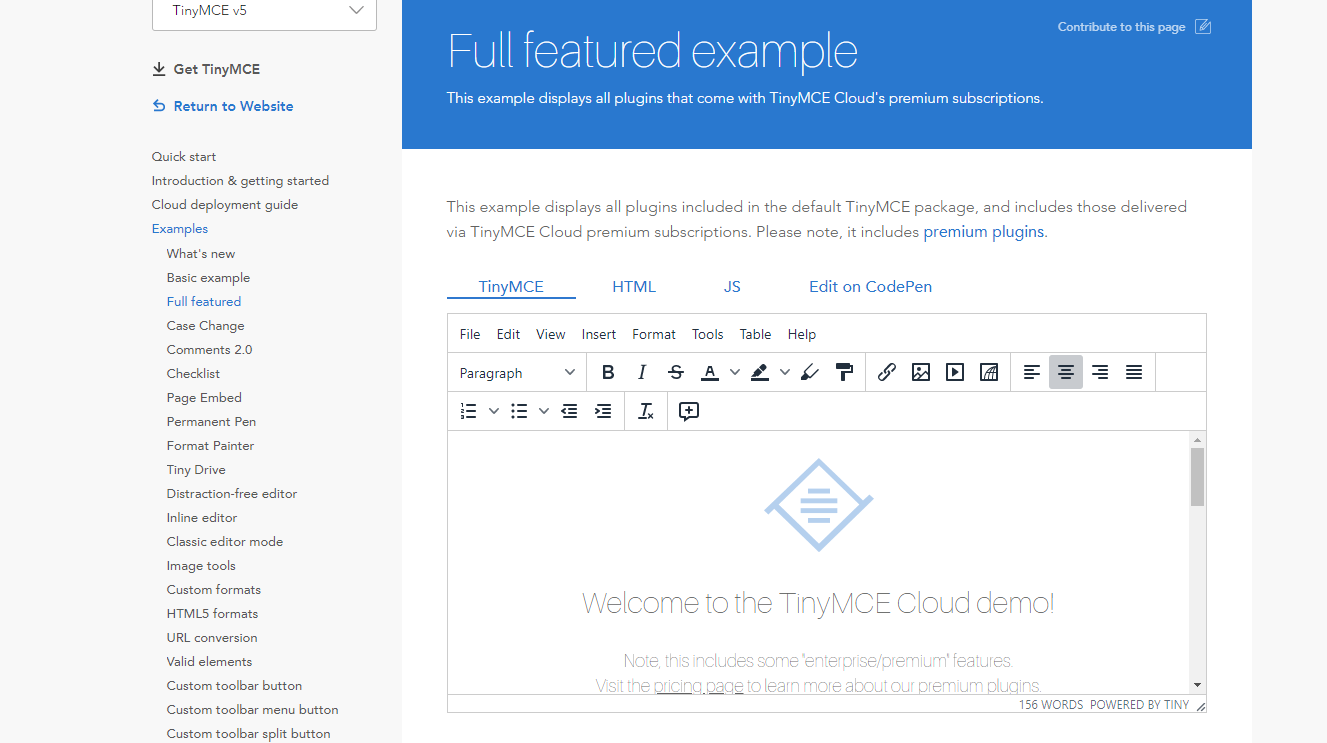Add a comment using the comment icon
This screenshot has height=743, width=1327.
[688, 410]
